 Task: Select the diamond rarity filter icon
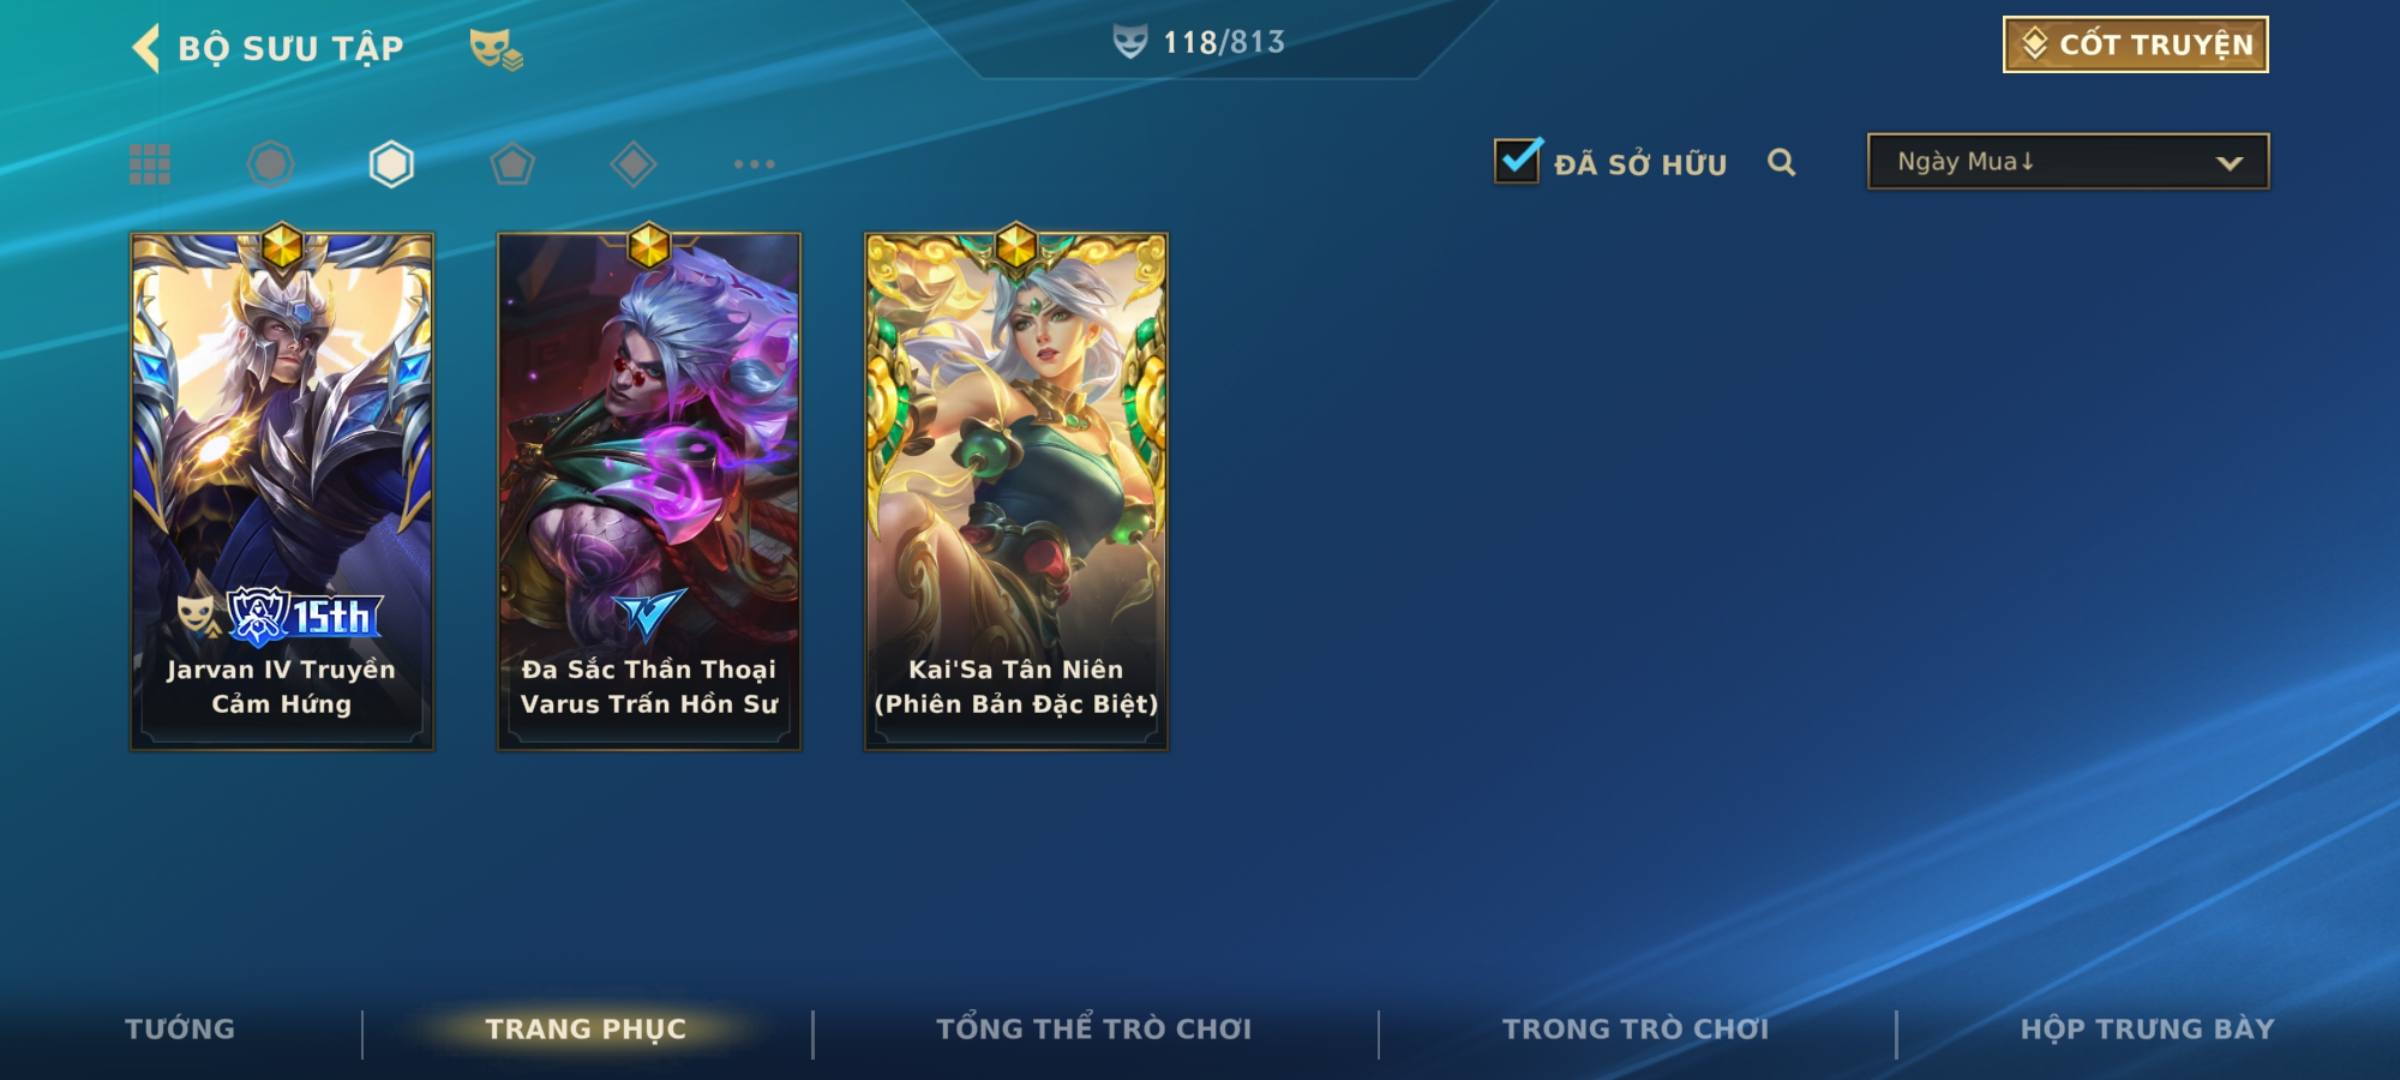click(633, 164)
